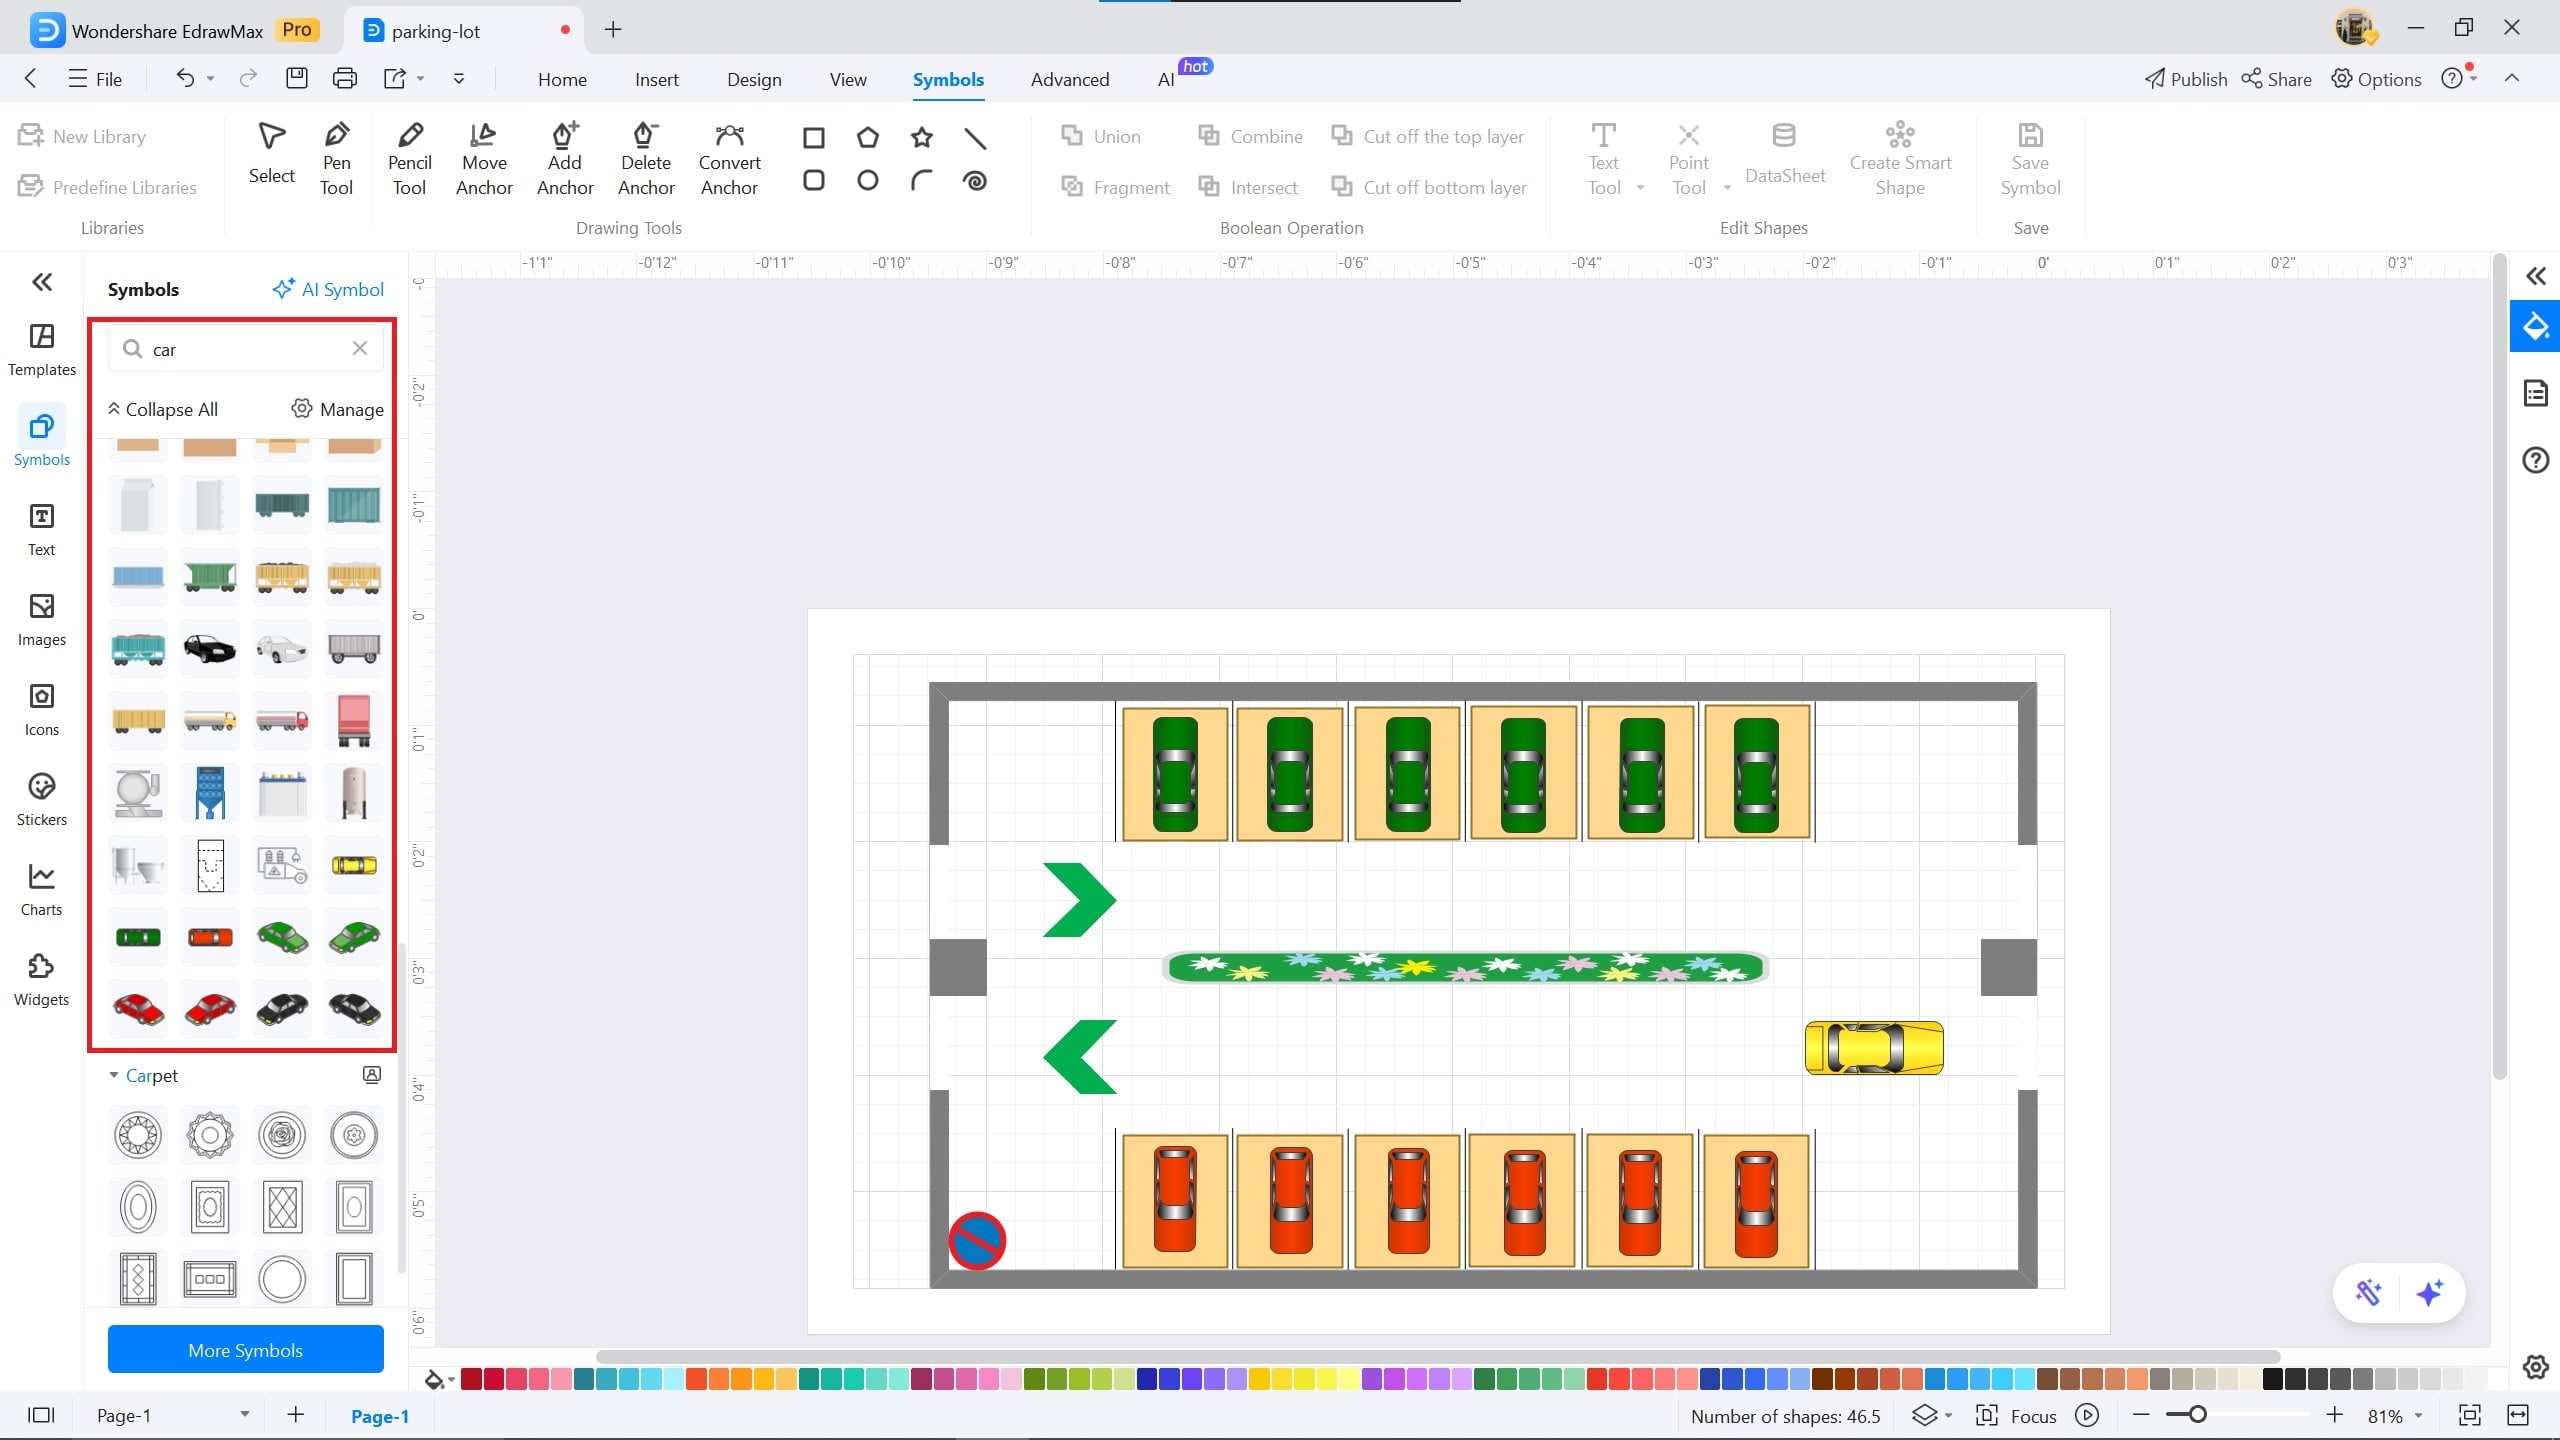Expand the Page-1 page selector dropdown
The width and height of the screenshot is (2560, 1440).
pyautogui.click(x=244, y=1415)
